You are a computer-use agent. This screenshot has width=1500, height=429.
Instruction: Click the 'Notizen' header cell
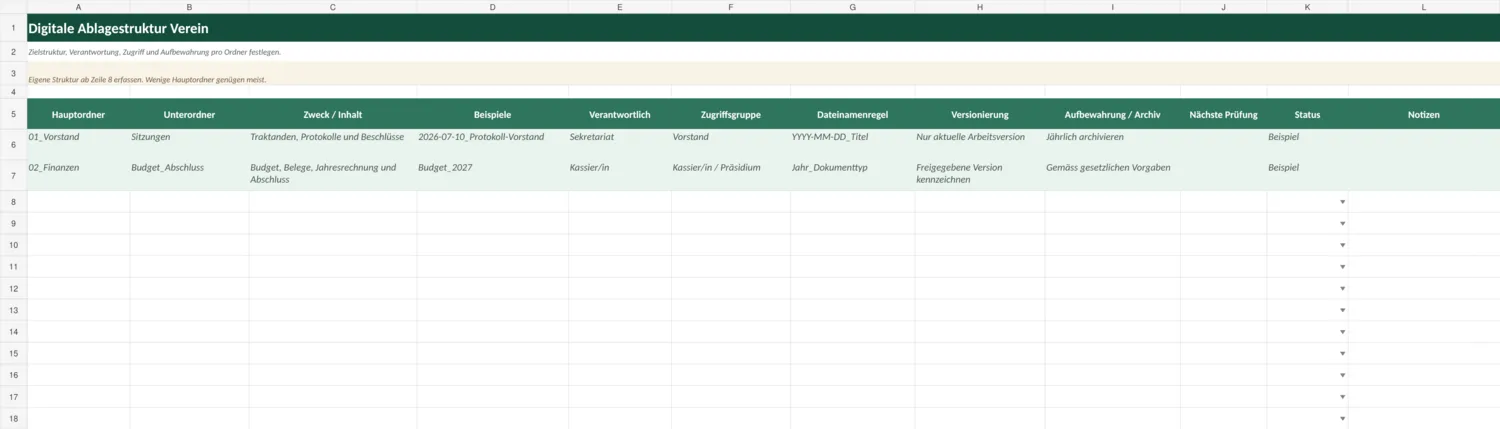click(1424, 115)
